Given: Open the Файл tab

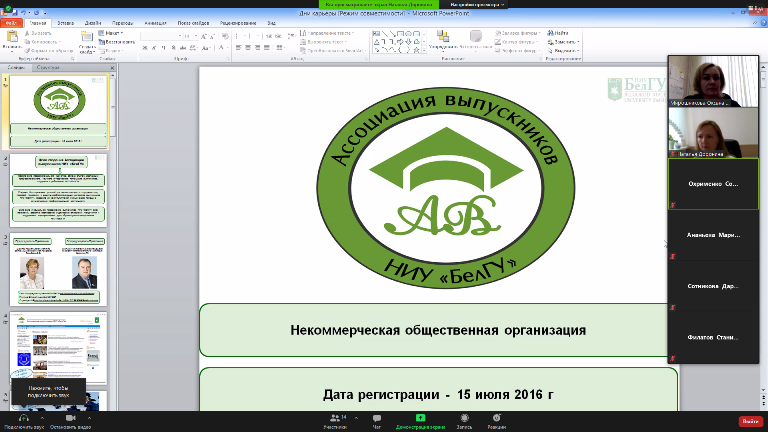Looking at the screenshot, I should pyautogui.click(x=12, y=21).
